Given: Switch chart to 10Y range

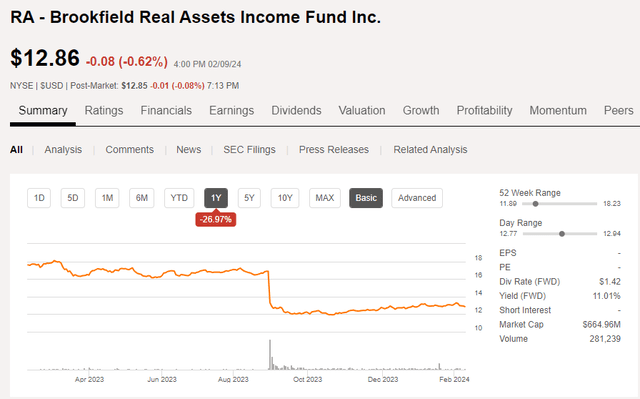Looking at the screenshot, I should (285, 198).
